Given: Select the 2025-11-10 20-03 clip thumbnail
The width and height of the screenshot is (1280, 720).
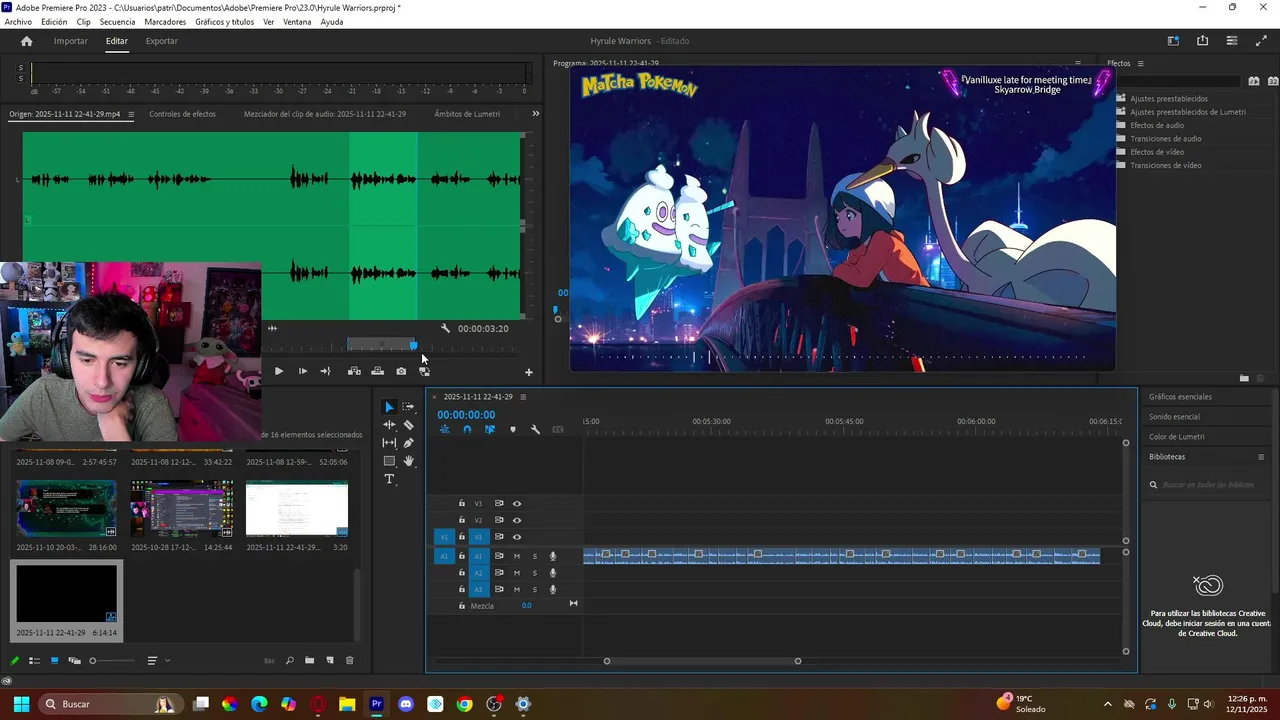Looking at the screenshot, I should 66,509.
